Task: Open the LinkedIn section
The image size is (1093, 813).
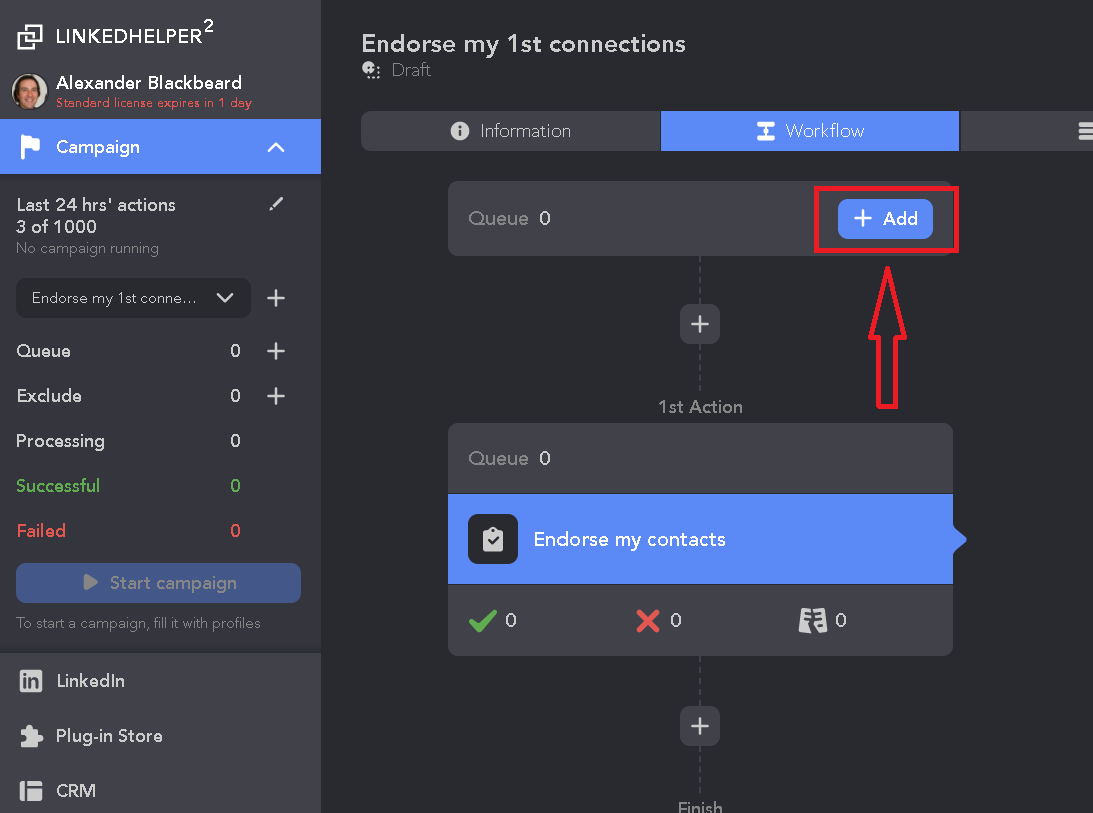Action: click(x=160, y=681)
